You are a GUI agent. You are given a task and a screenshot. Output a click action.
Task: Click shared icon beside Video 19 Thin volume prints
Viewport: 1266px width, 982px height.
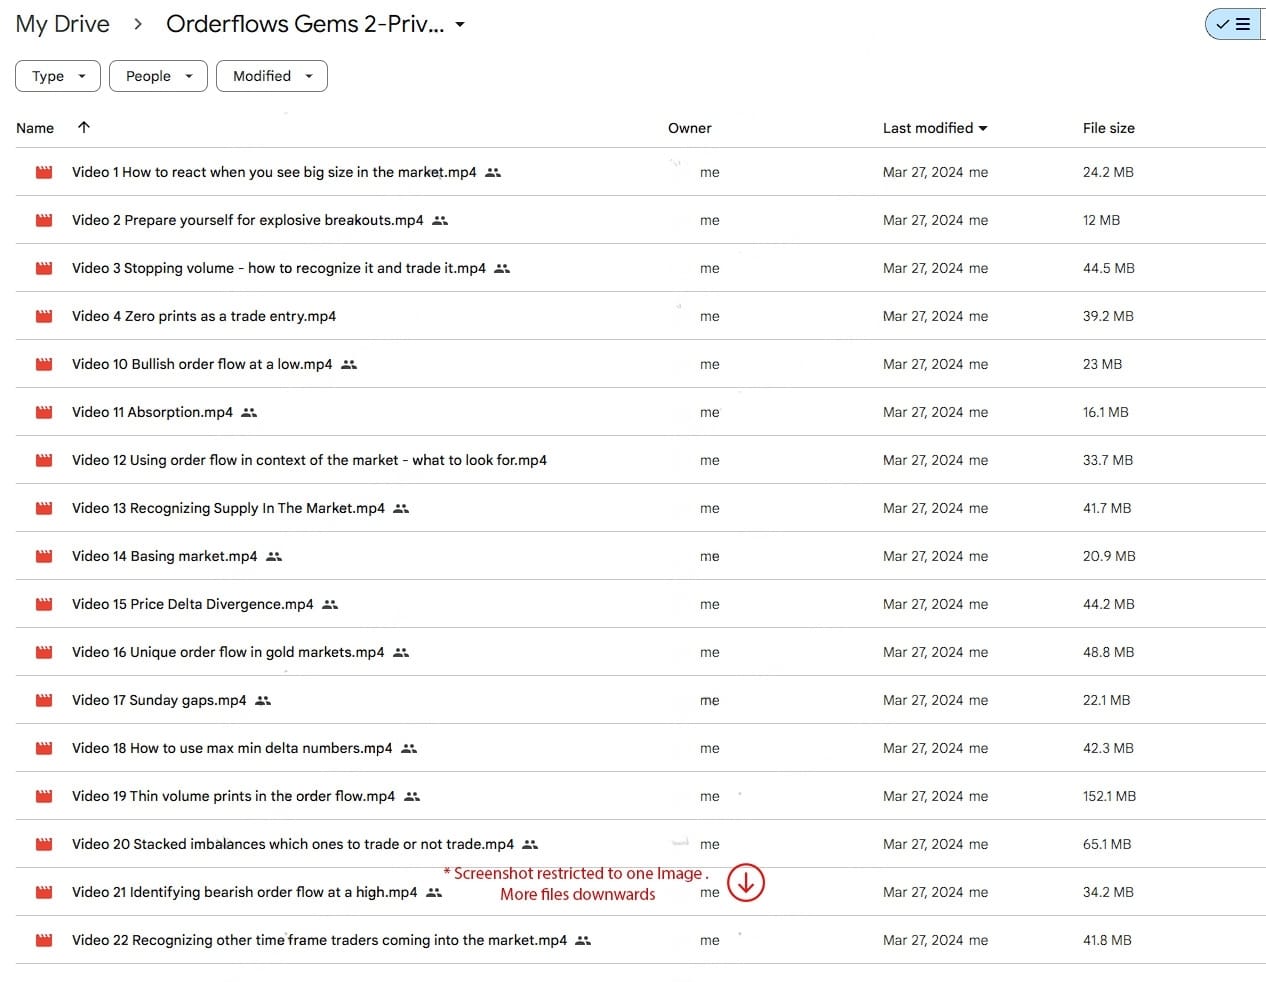click(412, 796)
